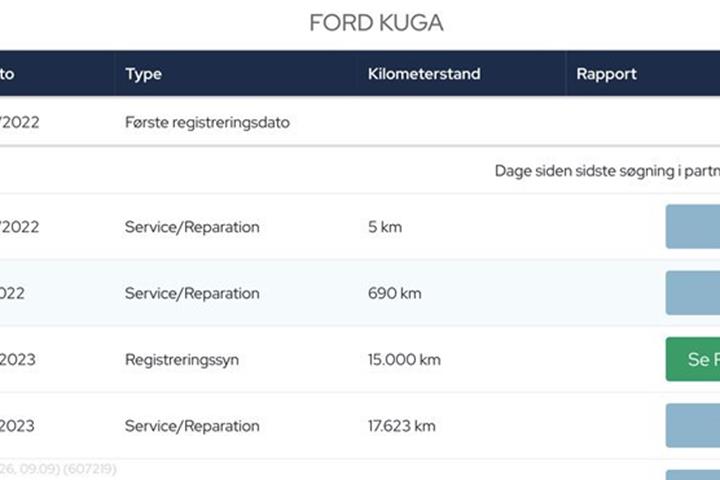Click the blue button in the 690 km row
Image resolution: width=720 pixels, height=480 pixels.
click(693, 293)
